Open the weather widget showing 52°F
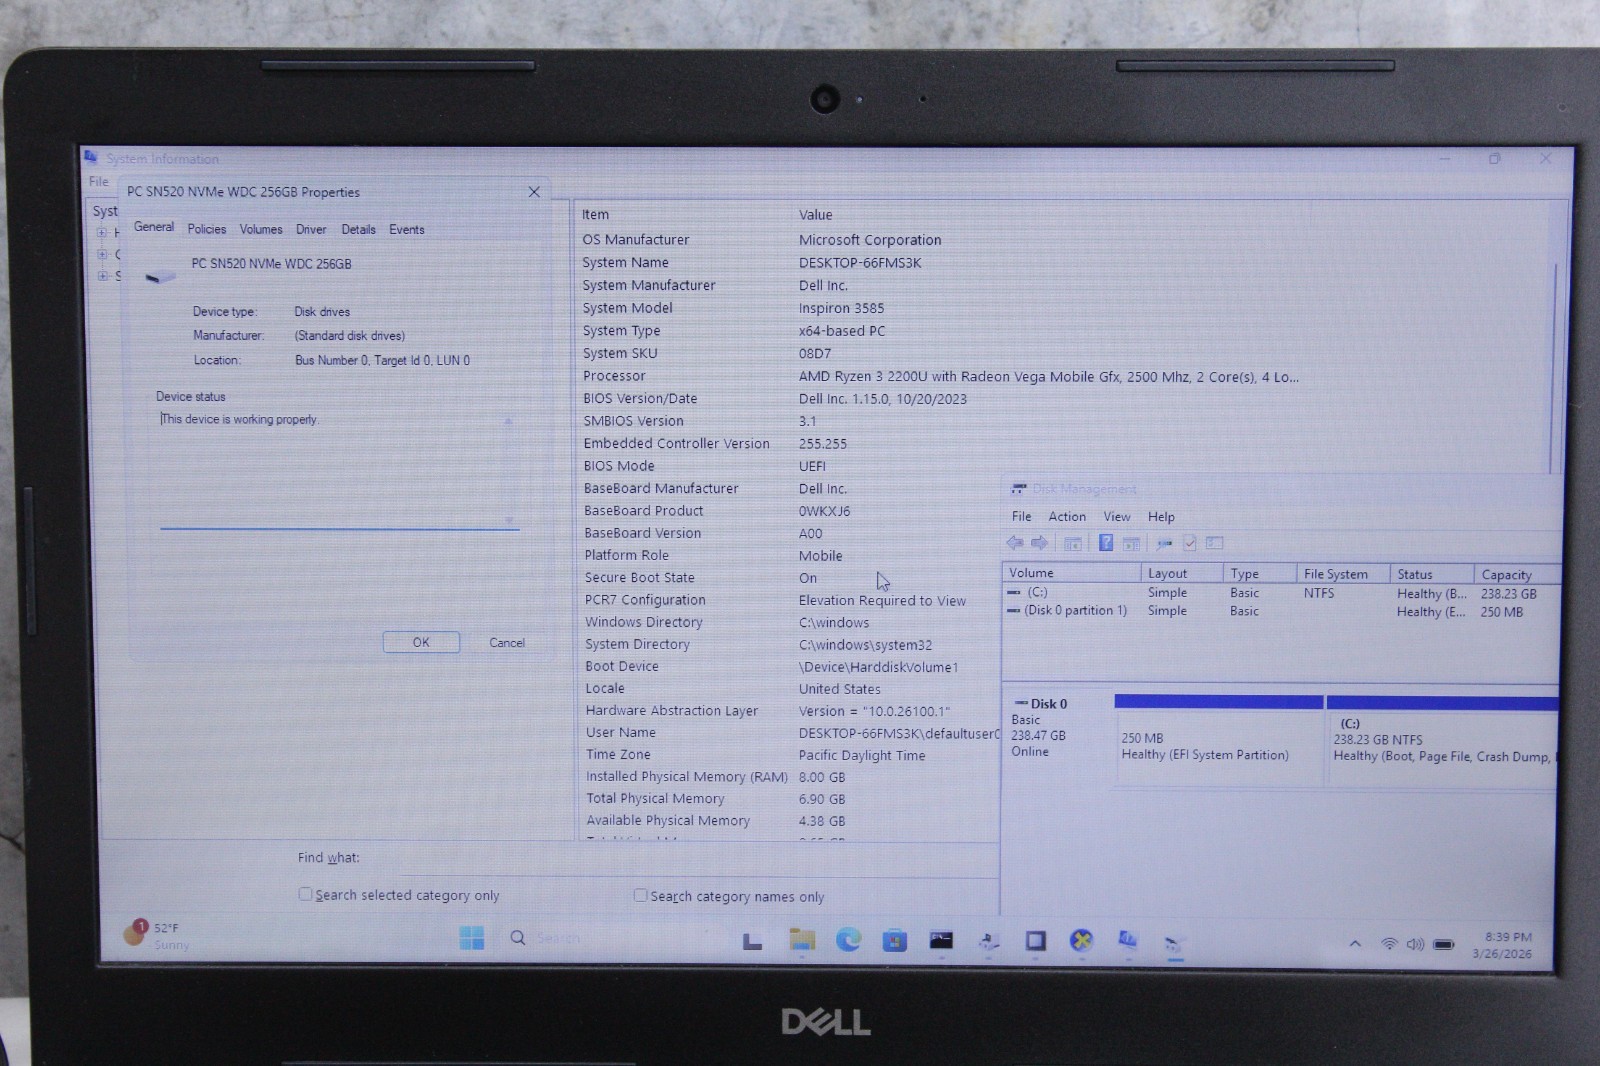Image resolution: width=1600 pixels, height=1066 pixels. pyautogui.click(x=157, y=935)
